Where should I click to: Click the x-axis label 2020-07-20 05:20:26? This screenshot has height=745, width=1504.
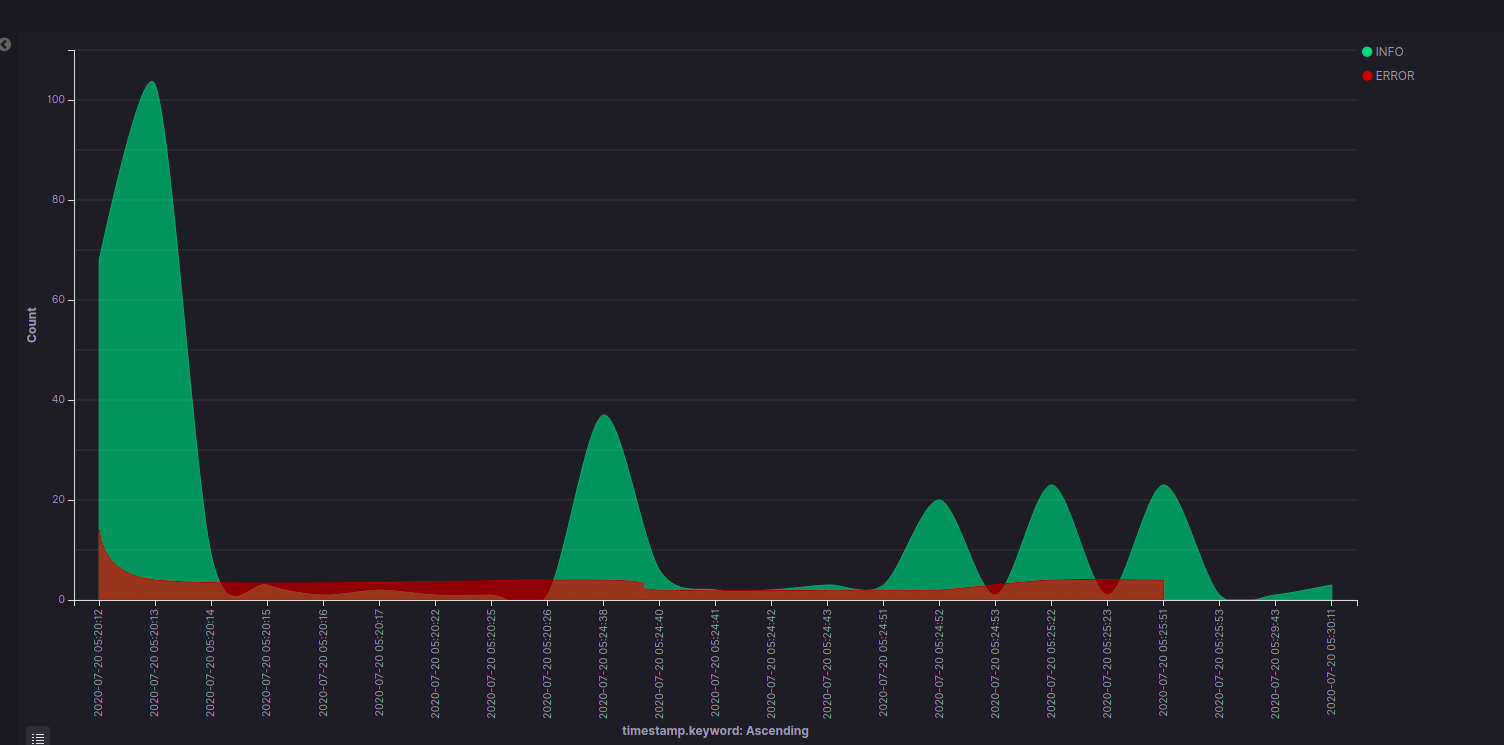click(547, 662)
